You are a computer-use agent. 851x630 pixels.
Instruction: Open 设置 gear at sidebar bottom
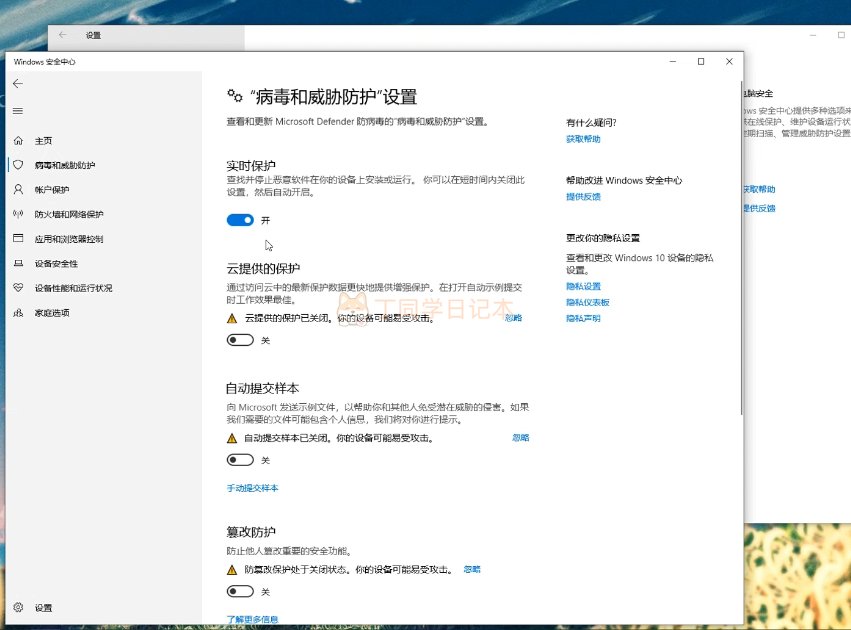(x=17, y=608)
